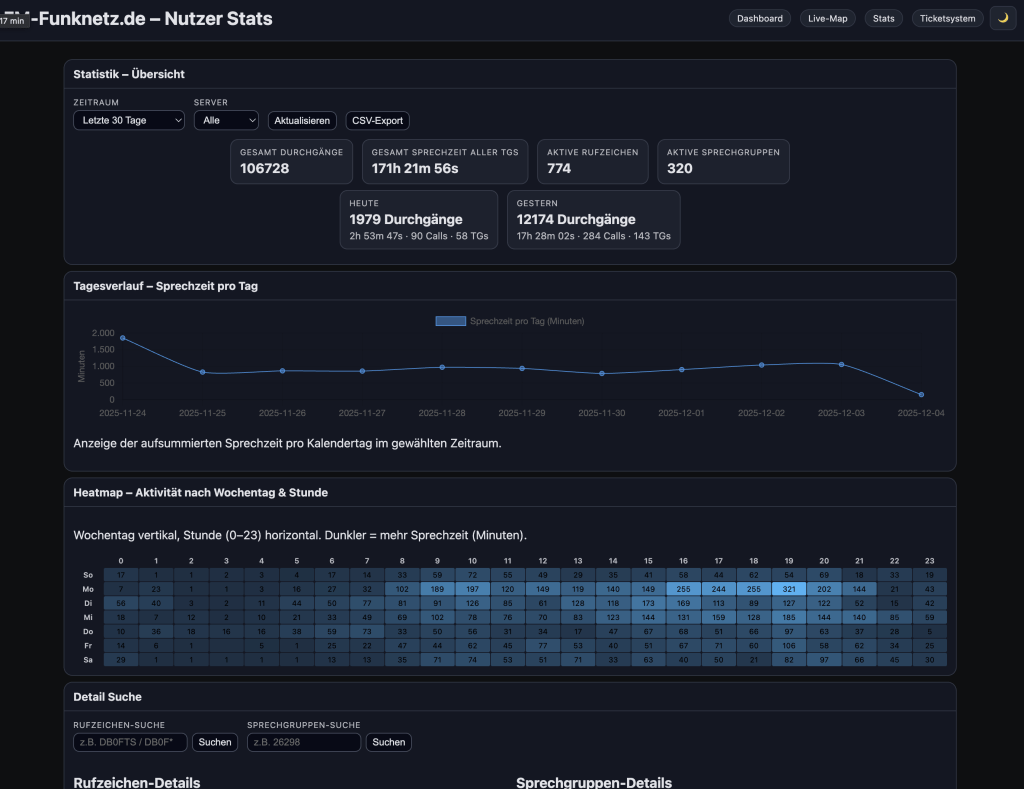Expand the Zeitraum dropdown showing Letzte 30 Tage
Viewport: 1024px width, 789px height.
129,120
